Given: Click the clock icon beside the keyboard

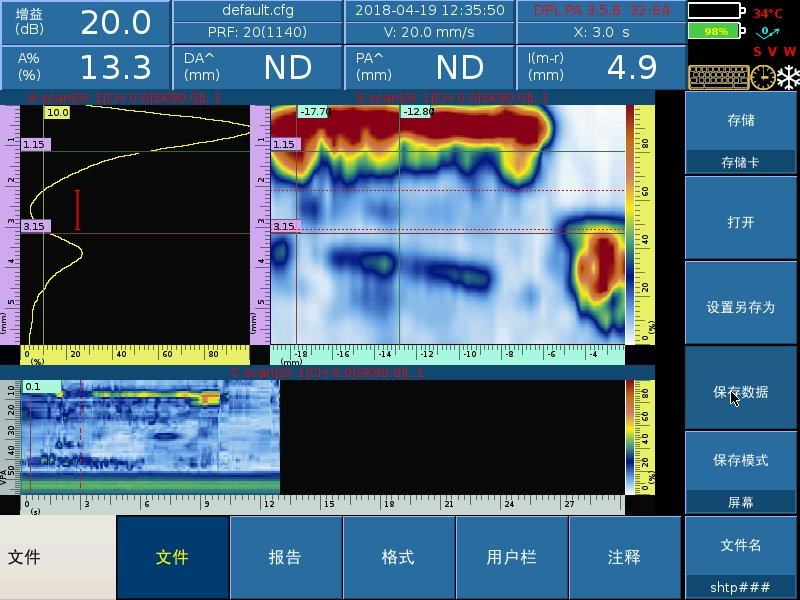Looking at the screenshot, I should pyautogui.click(x=762, y=77).
